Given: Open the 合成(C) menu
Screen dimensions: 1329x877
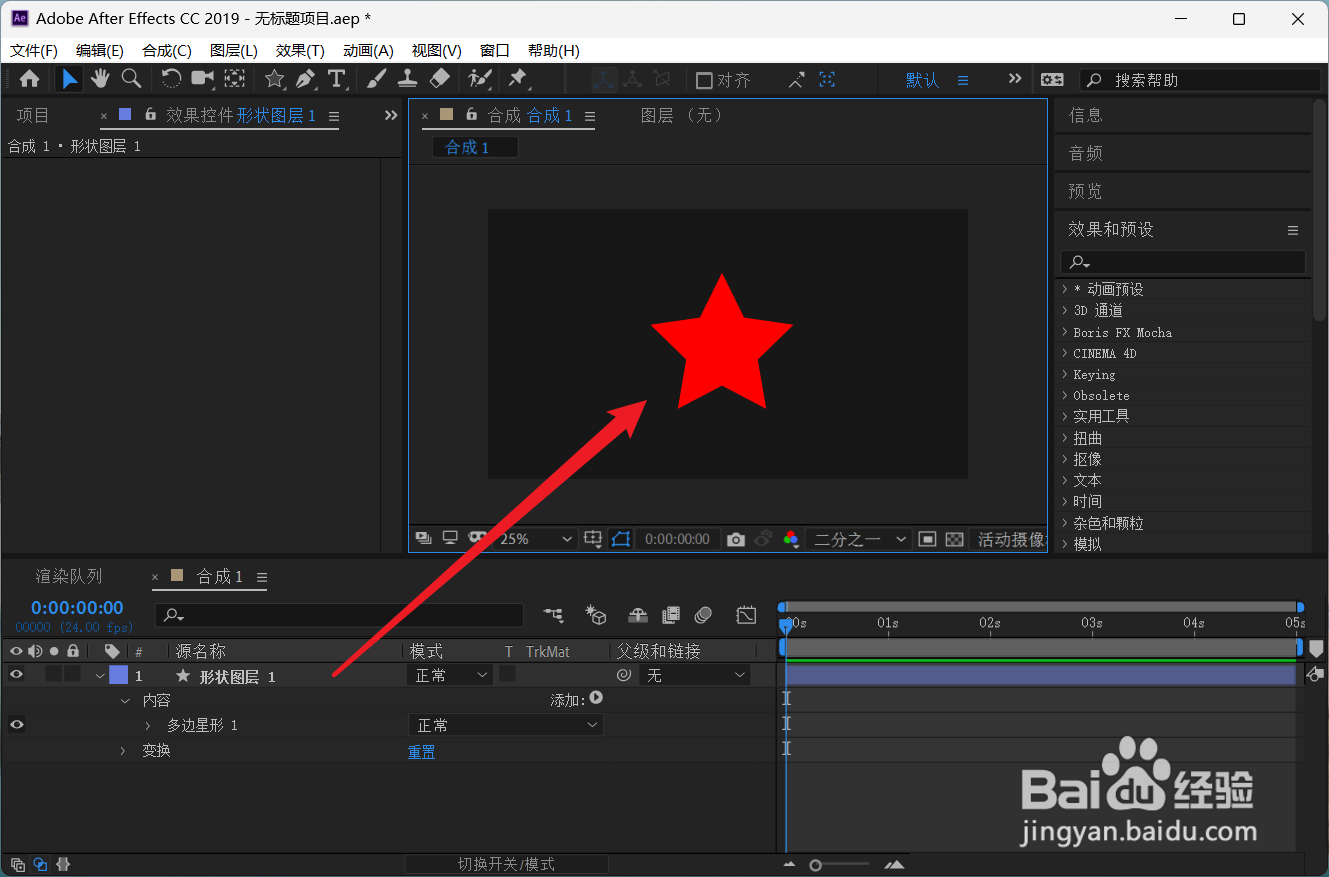Looking at the screenshot, I should point(167,51).
